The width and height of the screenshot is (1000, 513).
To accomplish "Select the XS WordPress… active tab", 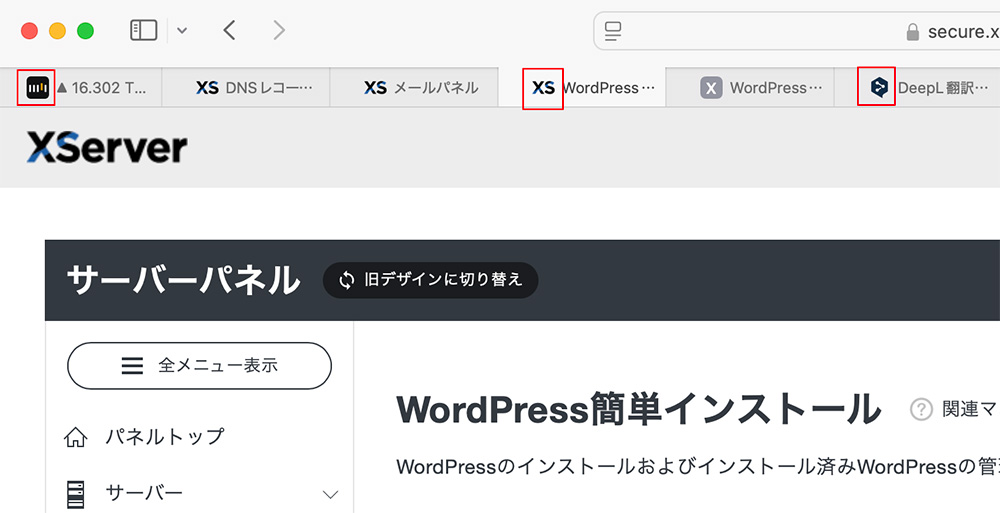I will (x=582, y=87).
